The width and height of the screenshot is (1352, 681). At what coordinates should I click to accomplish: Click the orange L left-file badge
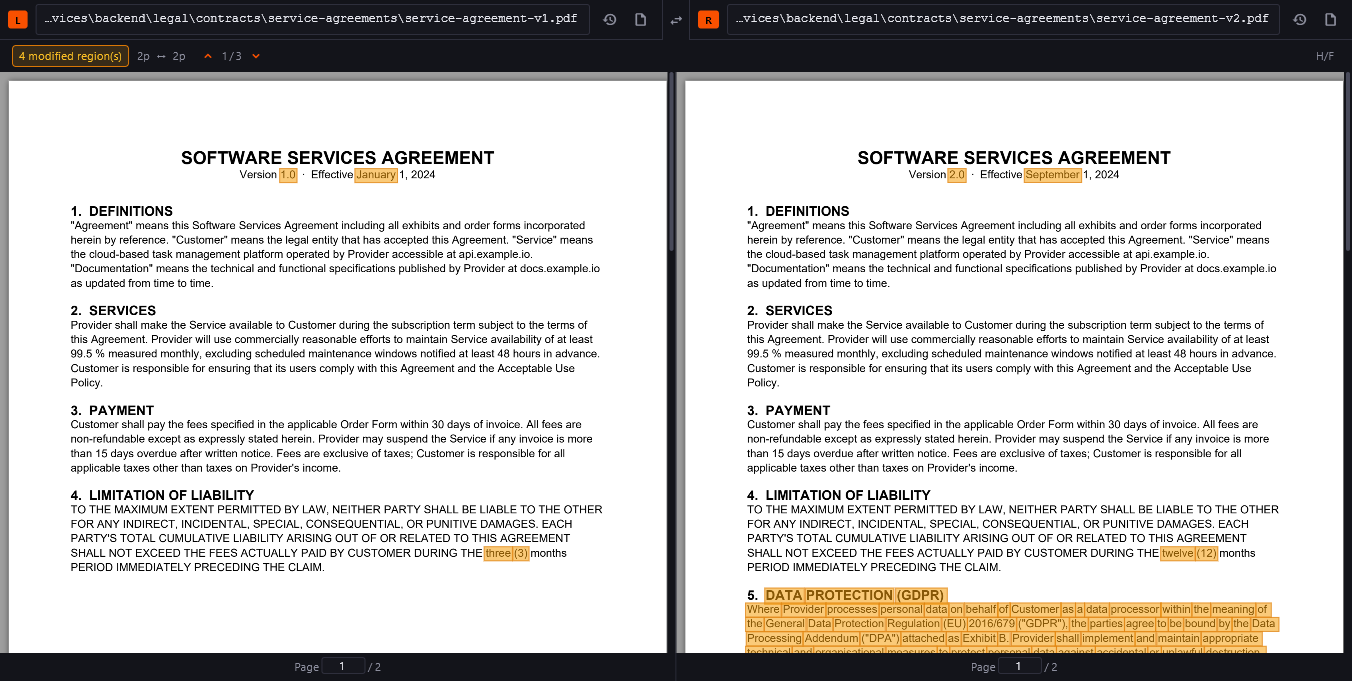(x=18, y=20)
